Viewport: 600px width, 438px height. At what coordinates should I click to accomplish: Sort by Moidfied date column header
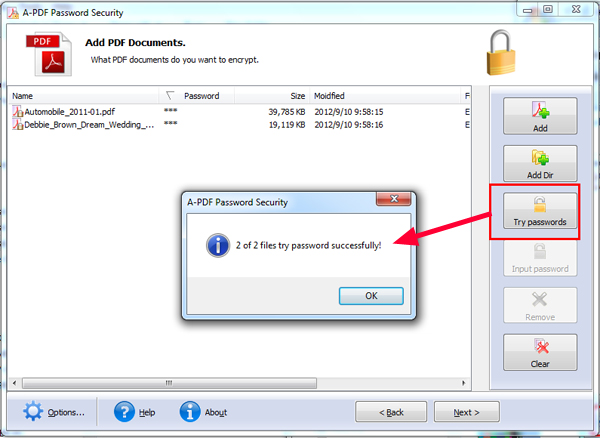[x=385, y=96]
